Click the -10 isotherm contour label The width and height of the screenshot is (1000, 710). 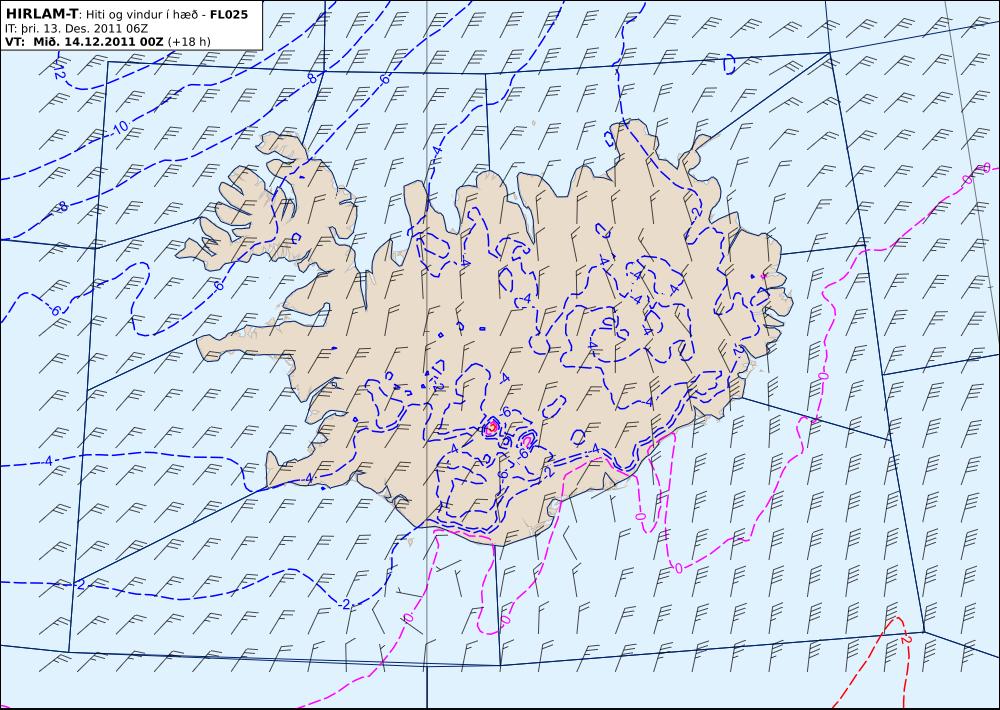coord(121,128)
